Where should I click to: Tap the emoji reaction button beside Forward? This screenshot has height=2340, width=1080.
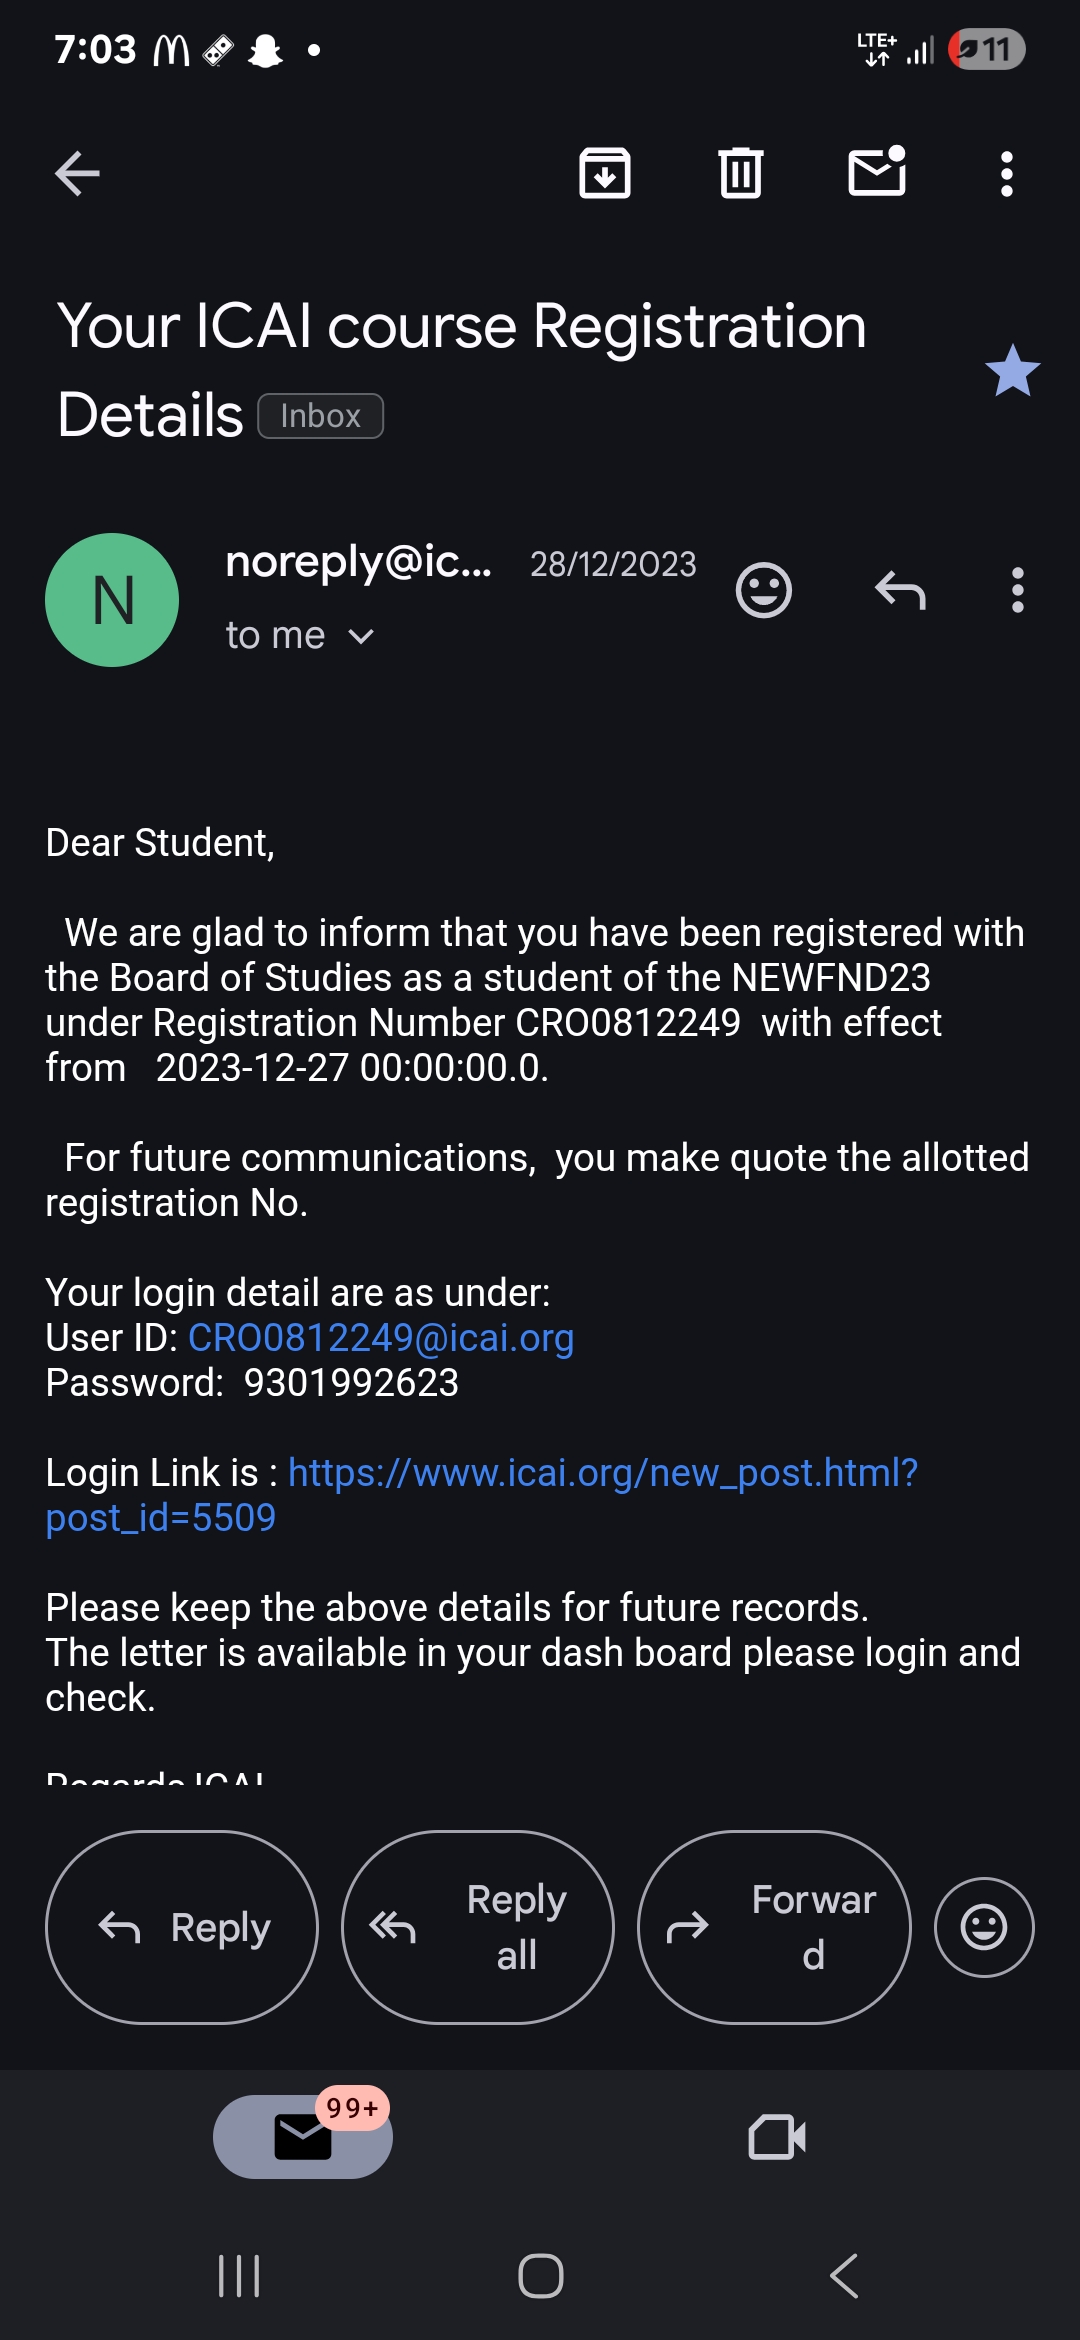(x=984, y=1927)
